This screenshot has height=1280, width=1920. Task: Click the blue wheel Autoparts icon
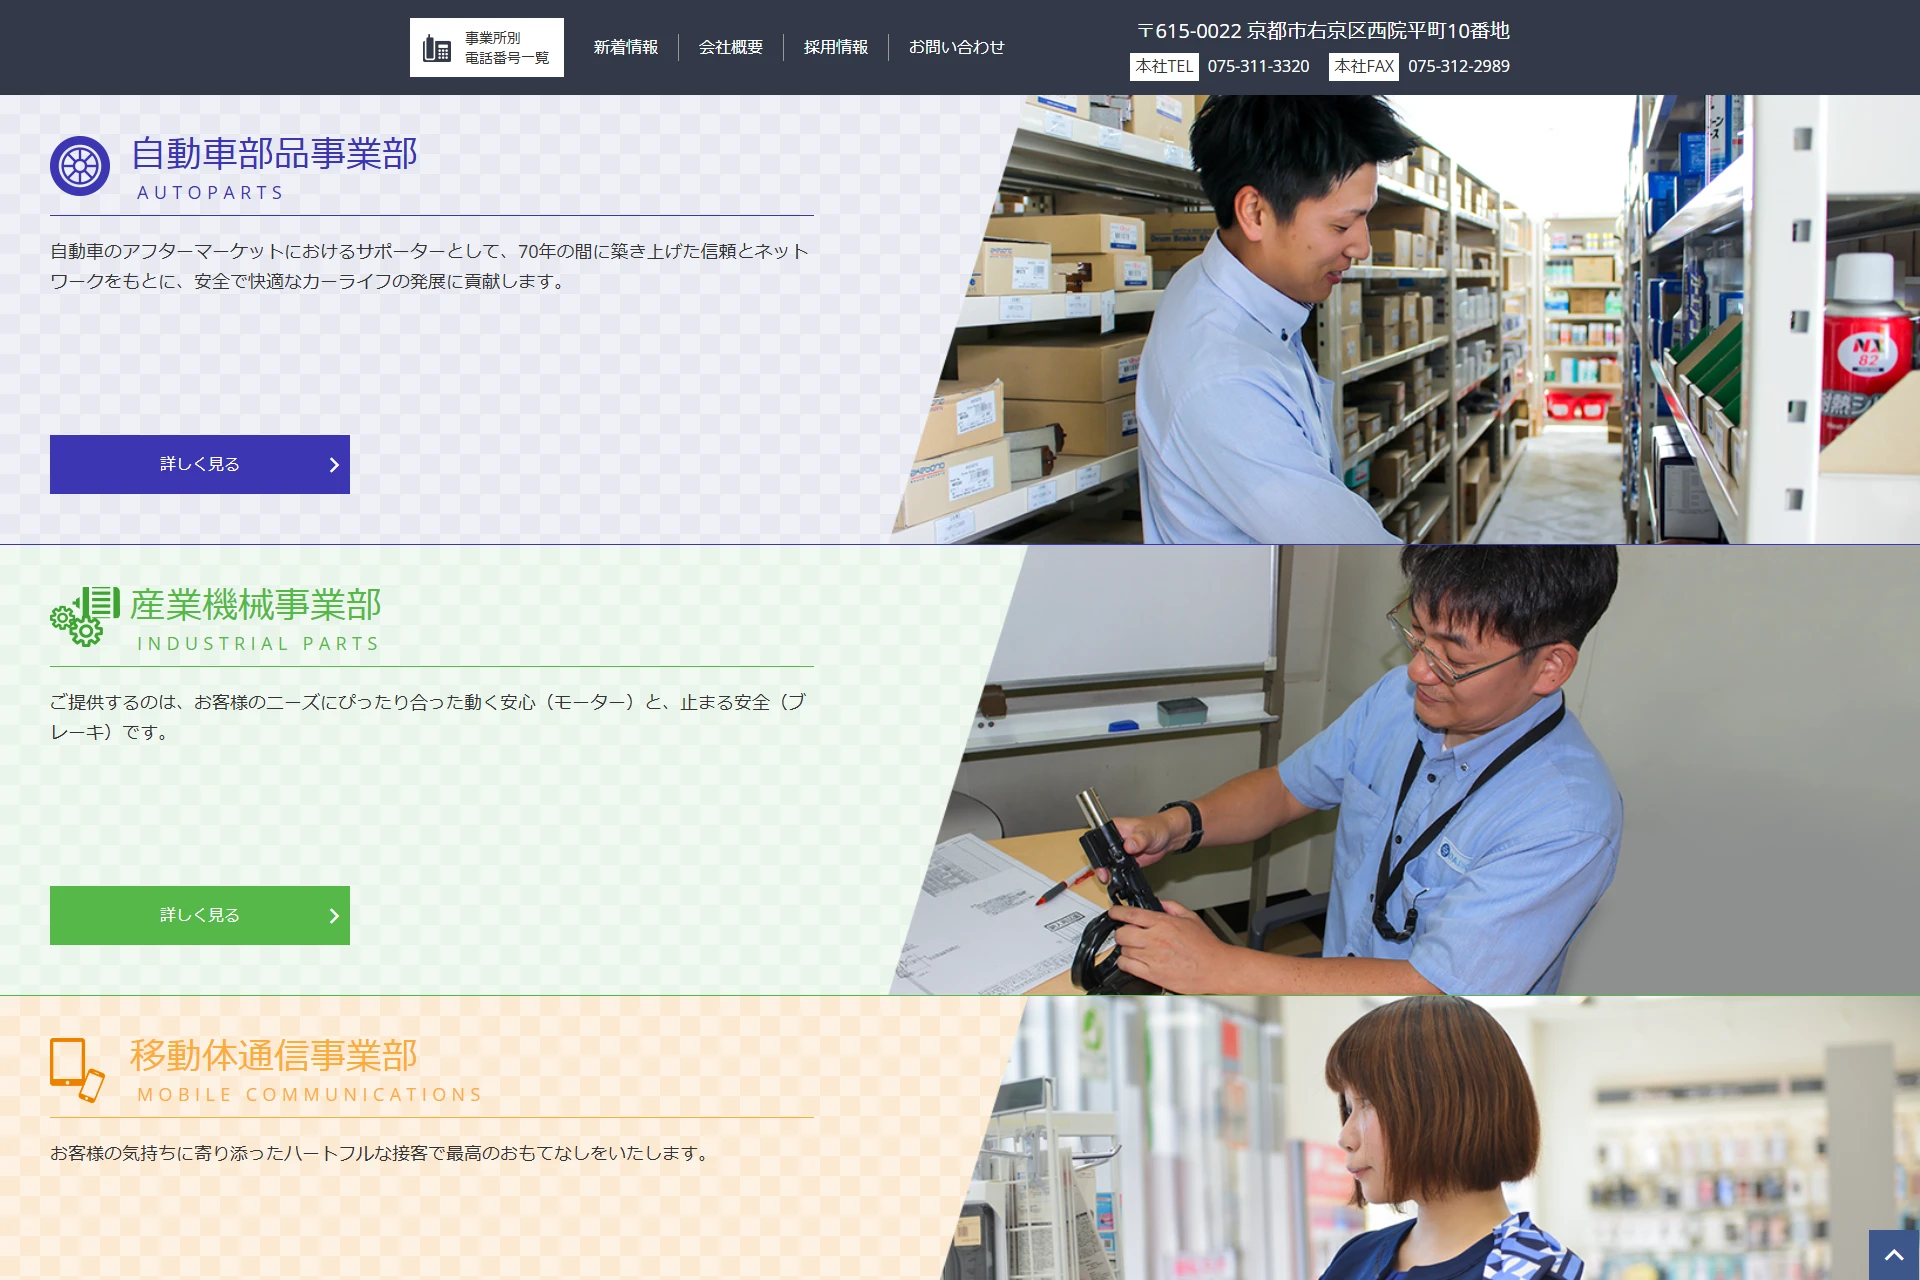[x=80, y=166]
